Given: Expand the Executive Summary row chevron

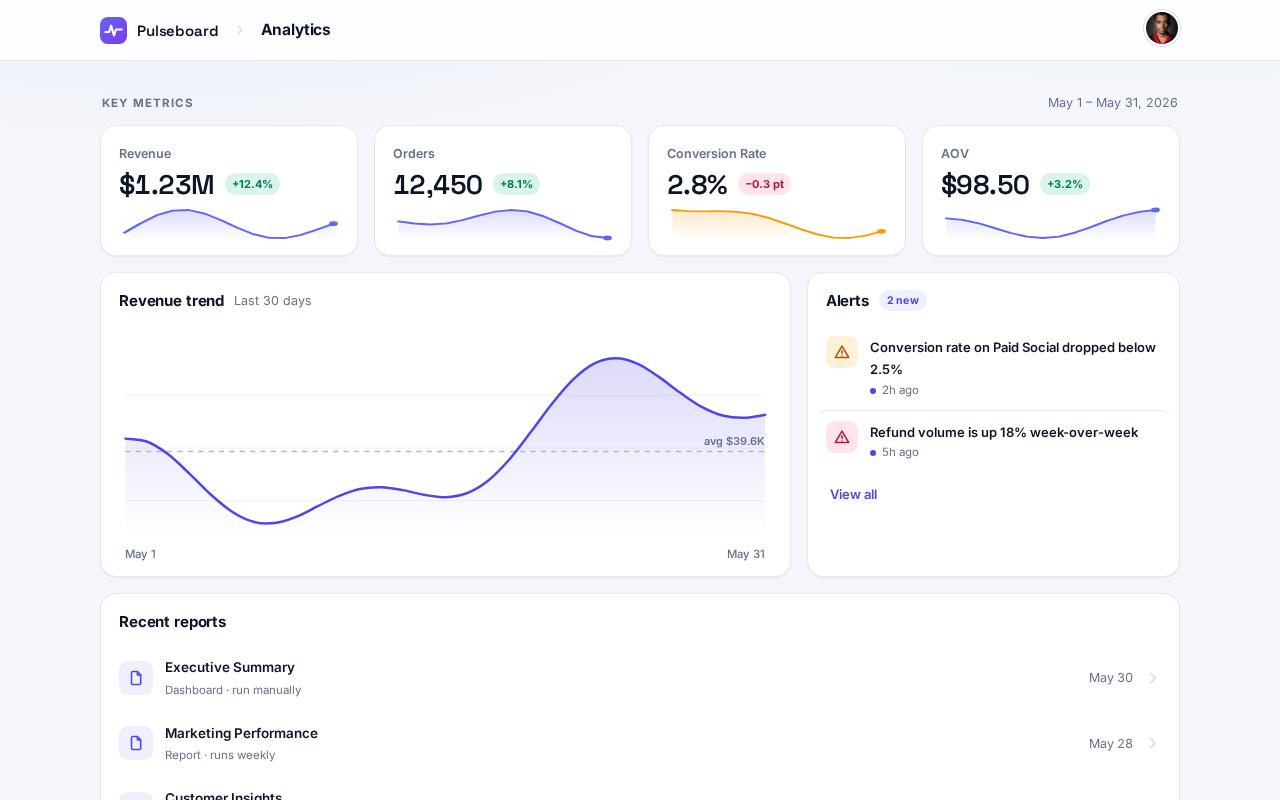Looking at the screenshot, I should point(1152,678).
